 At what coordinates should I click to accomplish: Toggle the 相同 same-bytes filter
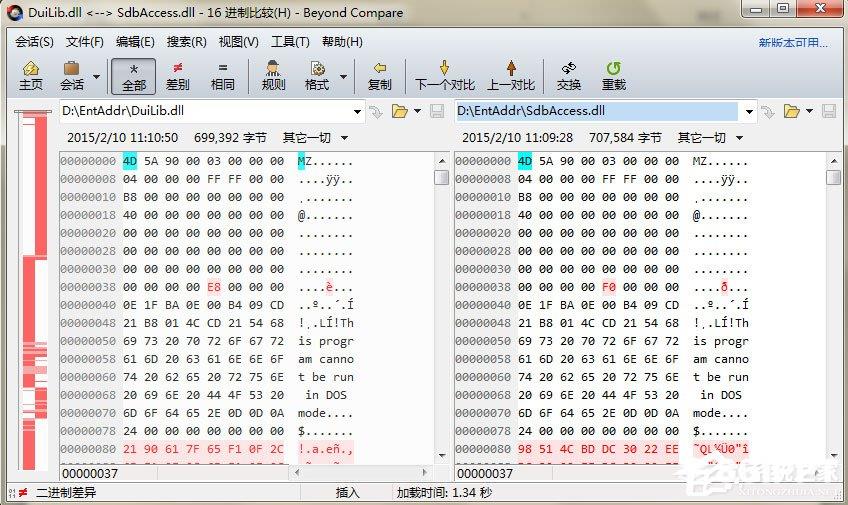coord(222,76)
